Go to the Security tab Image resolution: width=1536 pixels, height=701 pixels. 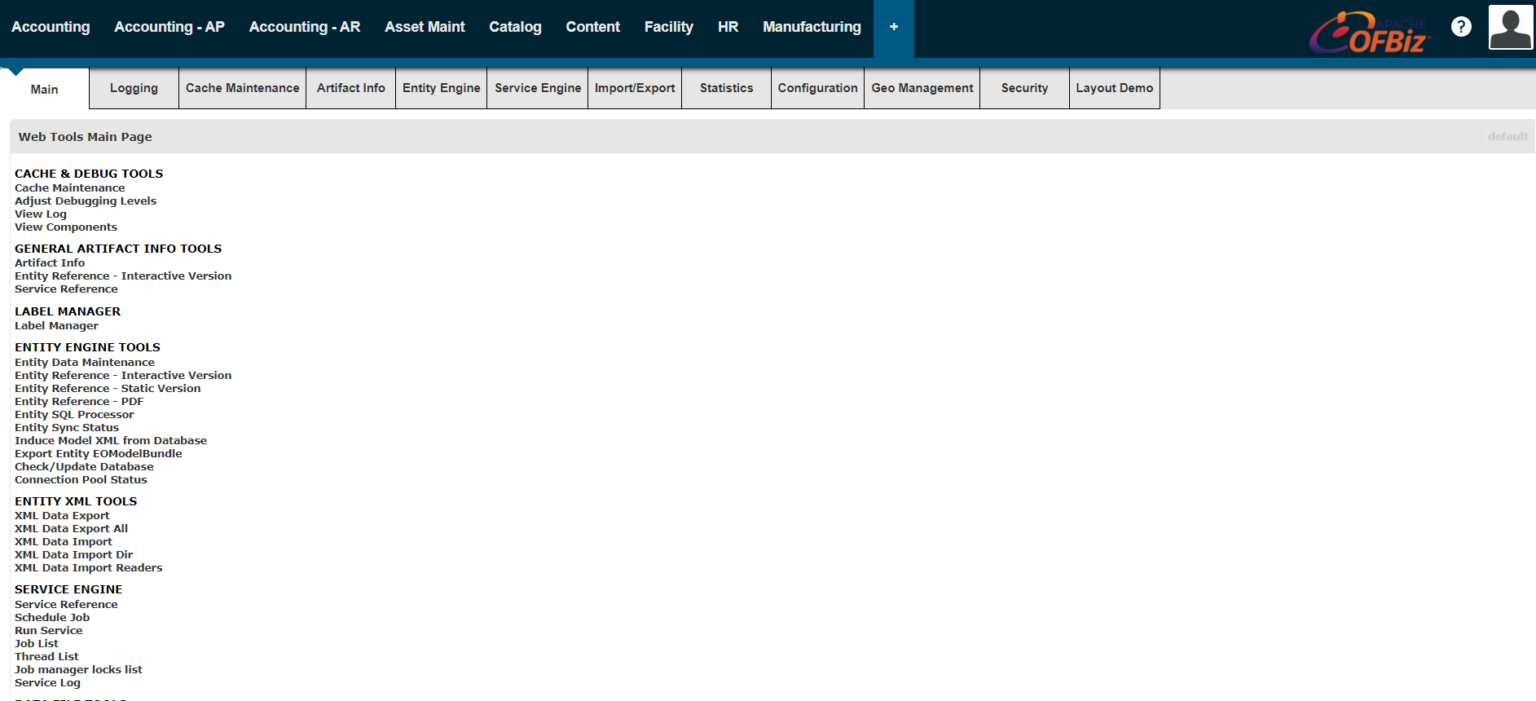click(1024, 88)
